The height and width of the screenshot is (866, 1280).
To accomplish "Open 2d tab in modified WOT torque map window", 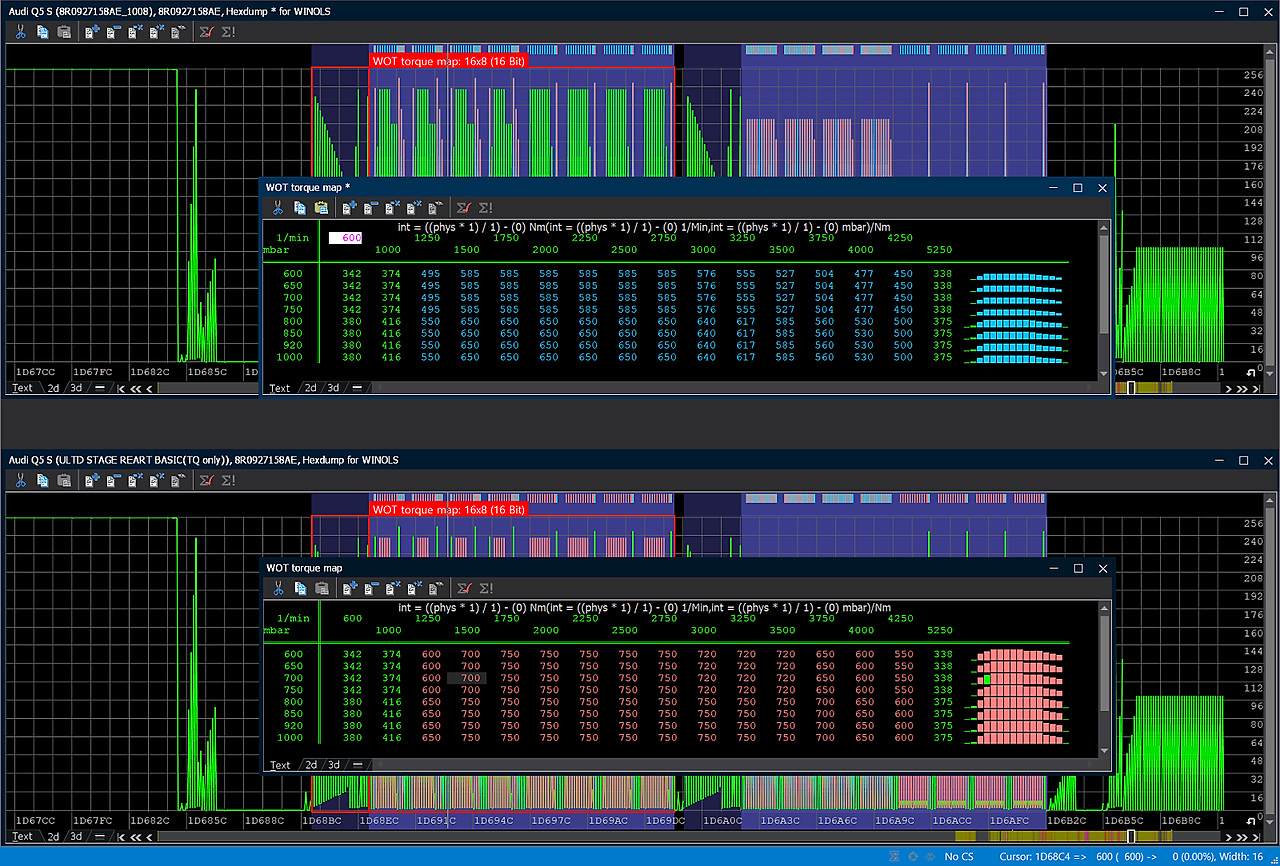I will coord(310,388).
